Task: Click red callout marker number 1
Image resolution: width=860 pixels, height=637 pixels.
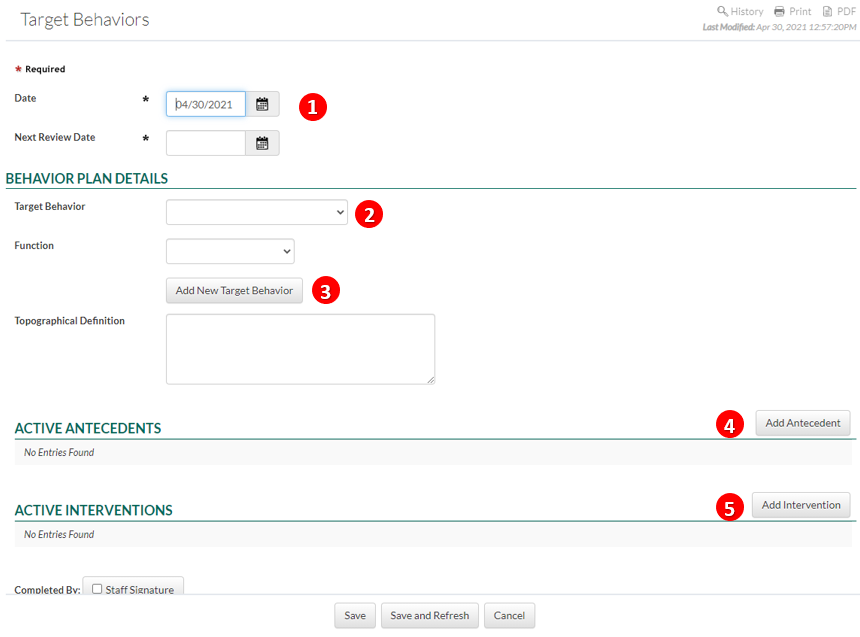Action: point(314,107)
